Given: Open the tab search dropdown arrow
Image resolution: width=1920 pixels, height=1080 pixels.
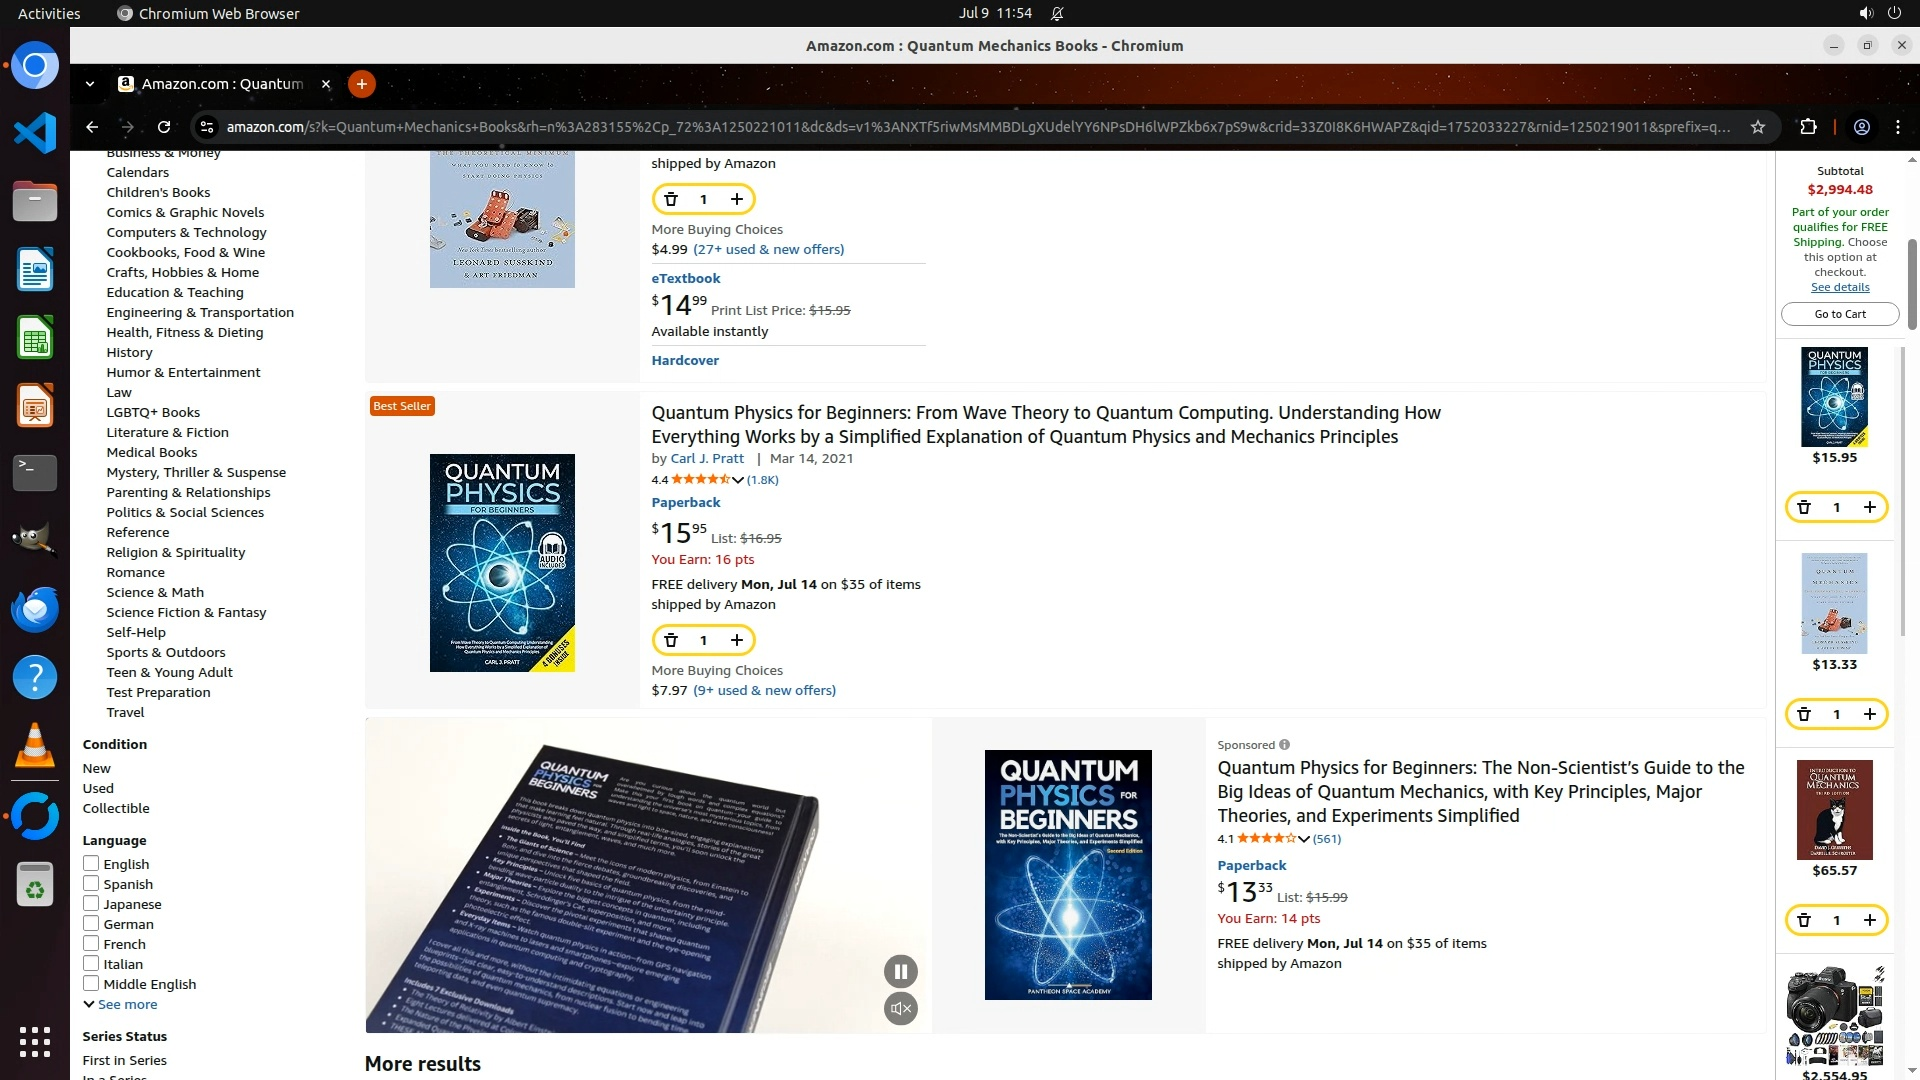Looking at the screenshot, I should click(x=90, y=84).
